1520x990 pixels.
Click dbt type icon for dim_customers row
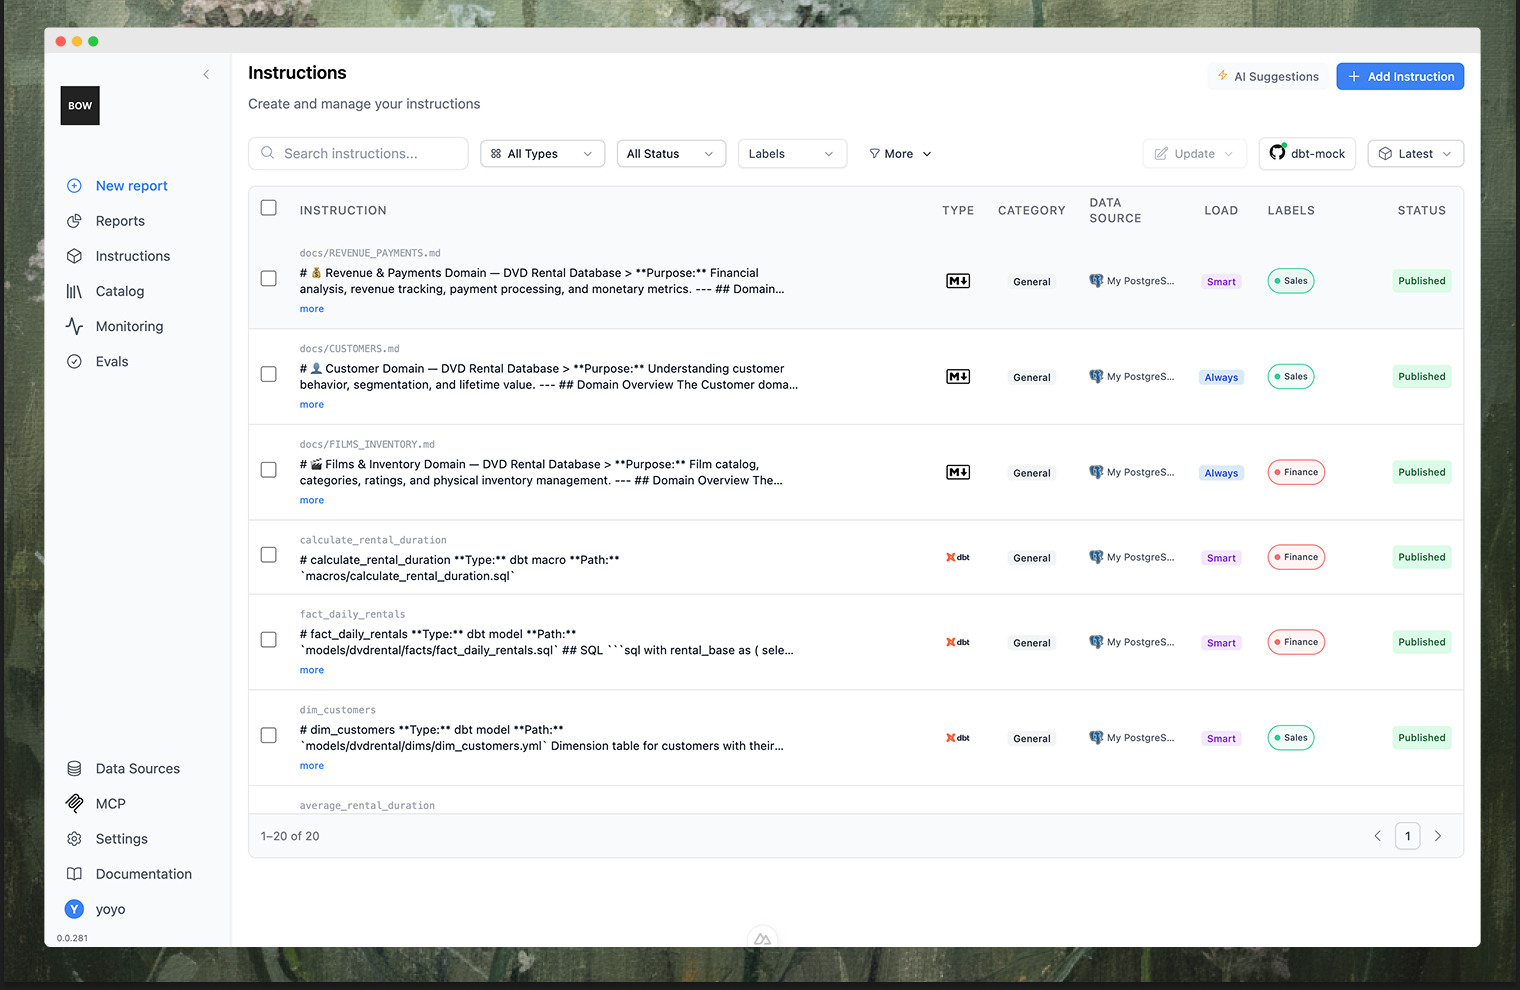tap(958, 738)
